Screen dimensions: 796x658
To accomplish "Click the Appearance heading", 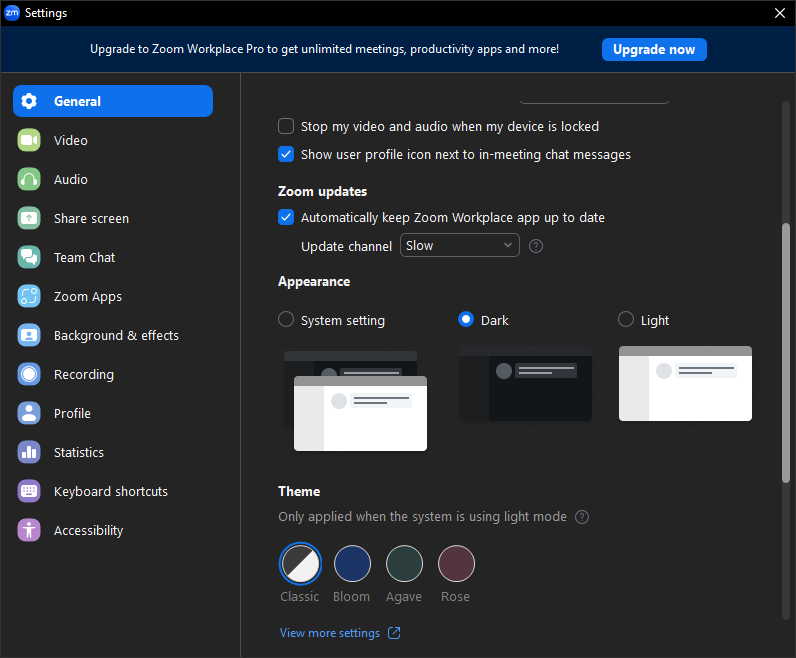I will 314,281.
